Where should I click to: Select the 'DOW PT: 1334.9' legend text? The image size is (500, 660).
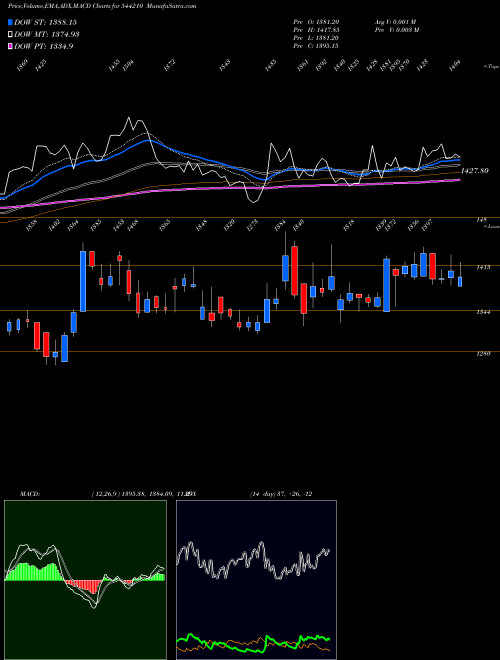tap(44, 46)
